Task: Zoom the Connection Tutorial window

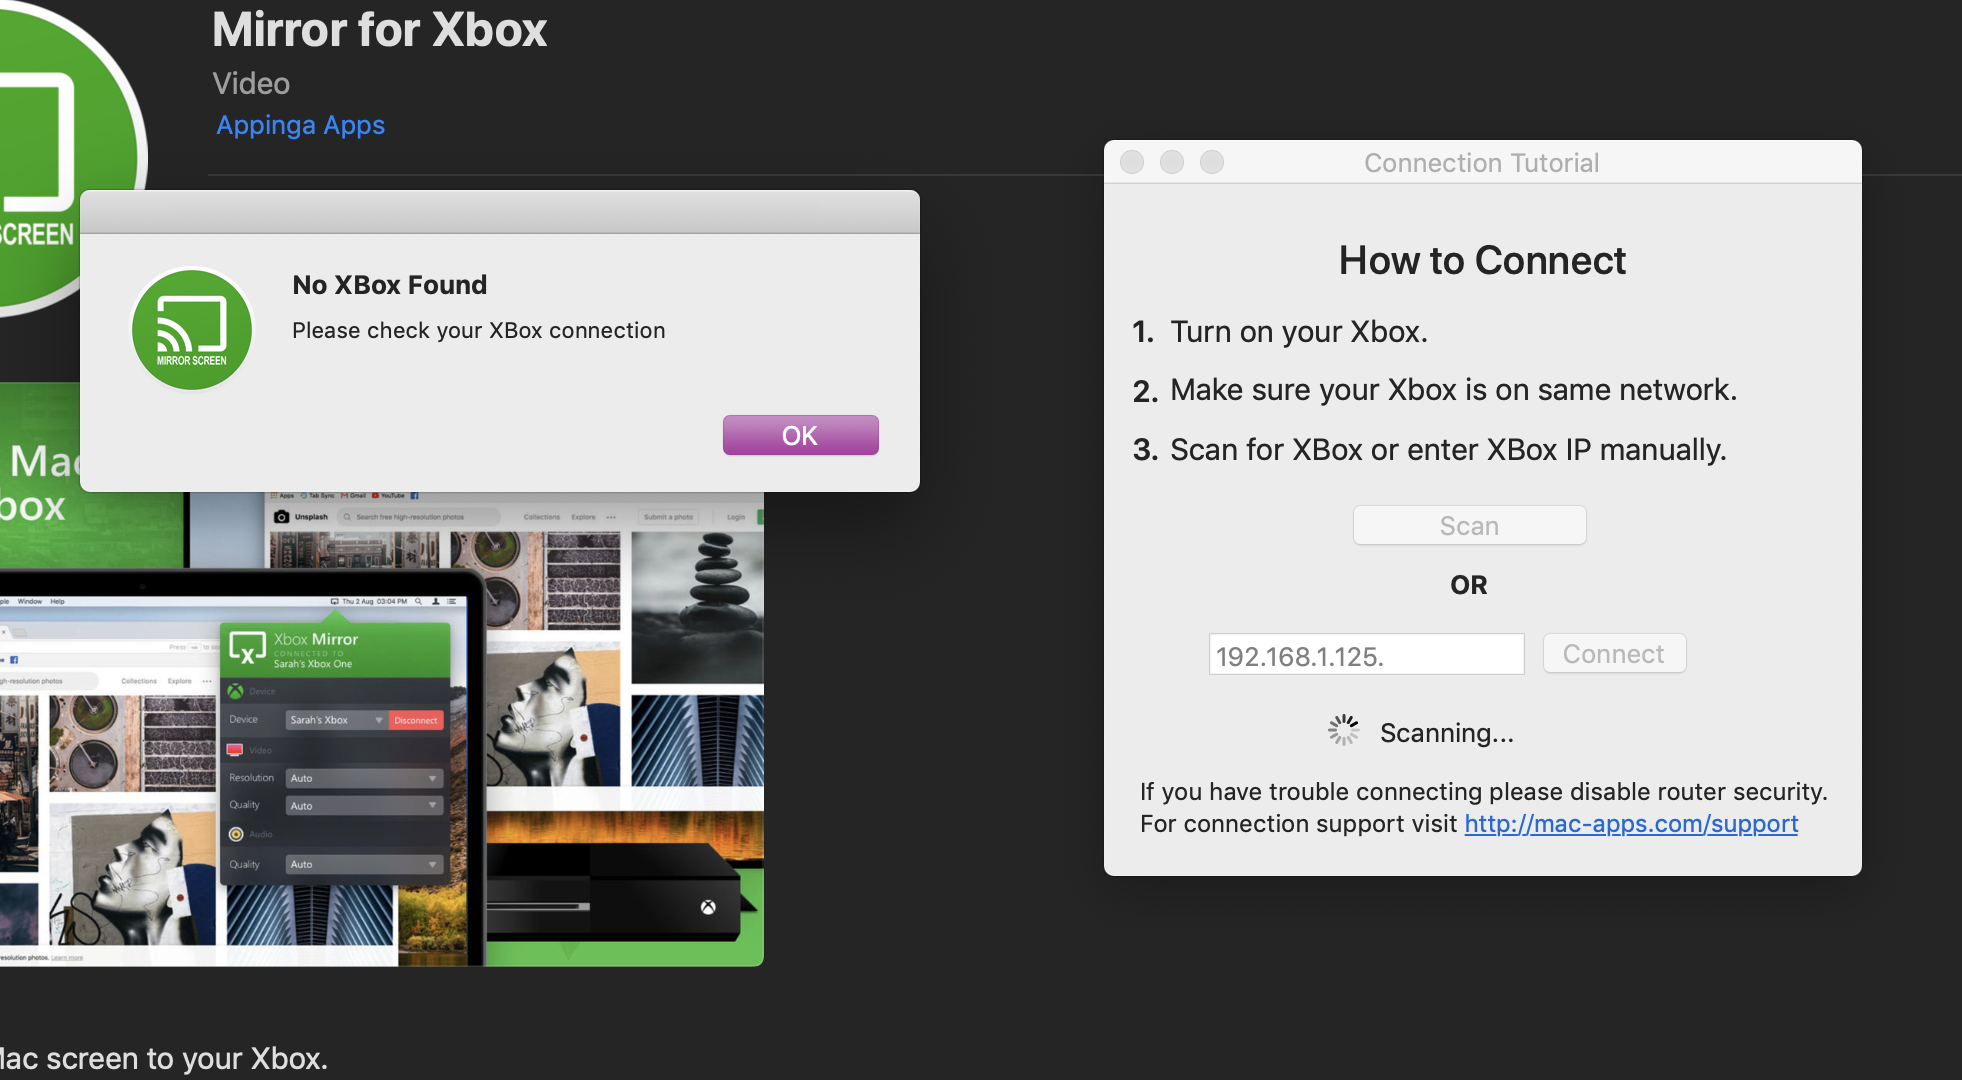Action: click(1212, 162)
